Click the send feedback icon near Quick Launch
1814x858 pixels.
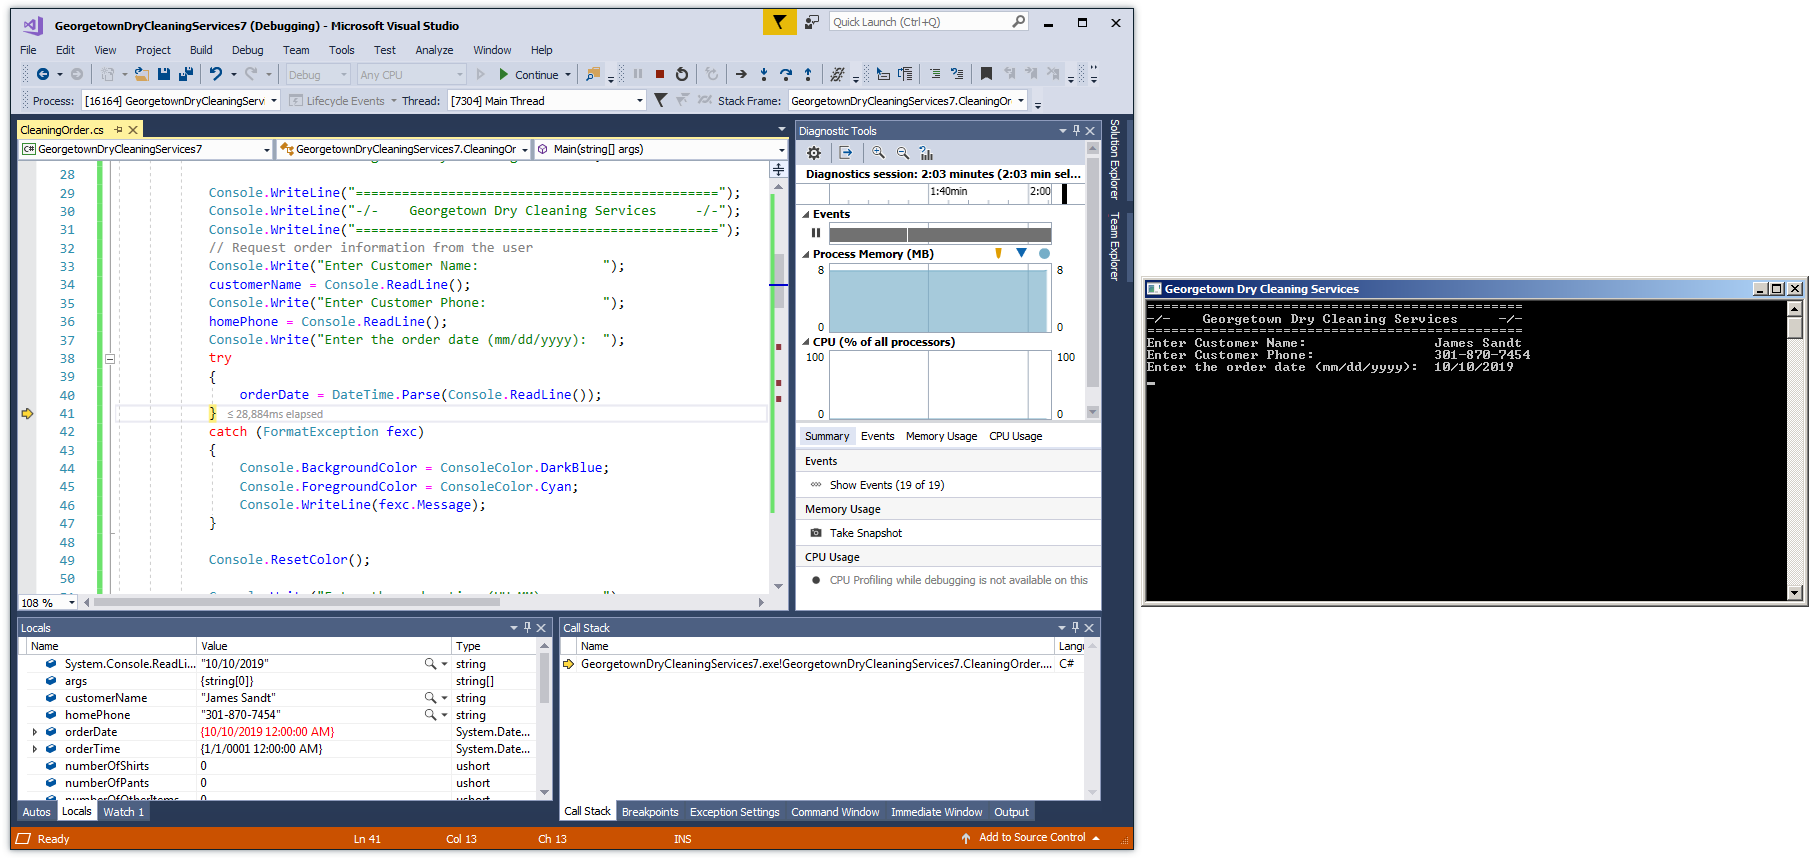812,21
